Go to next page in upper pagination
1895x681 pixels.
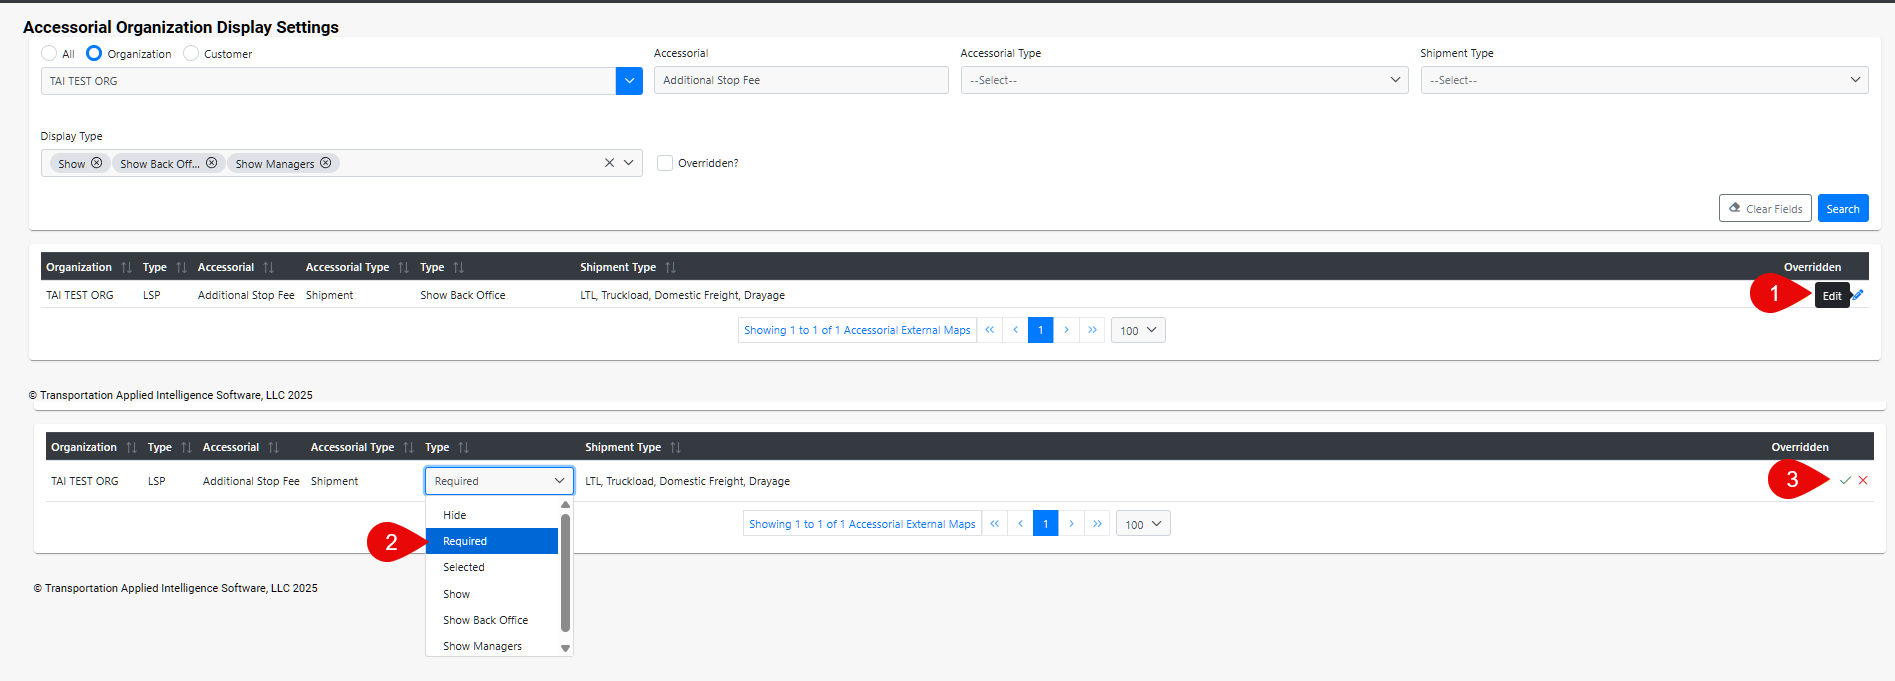coord(1066,330)
